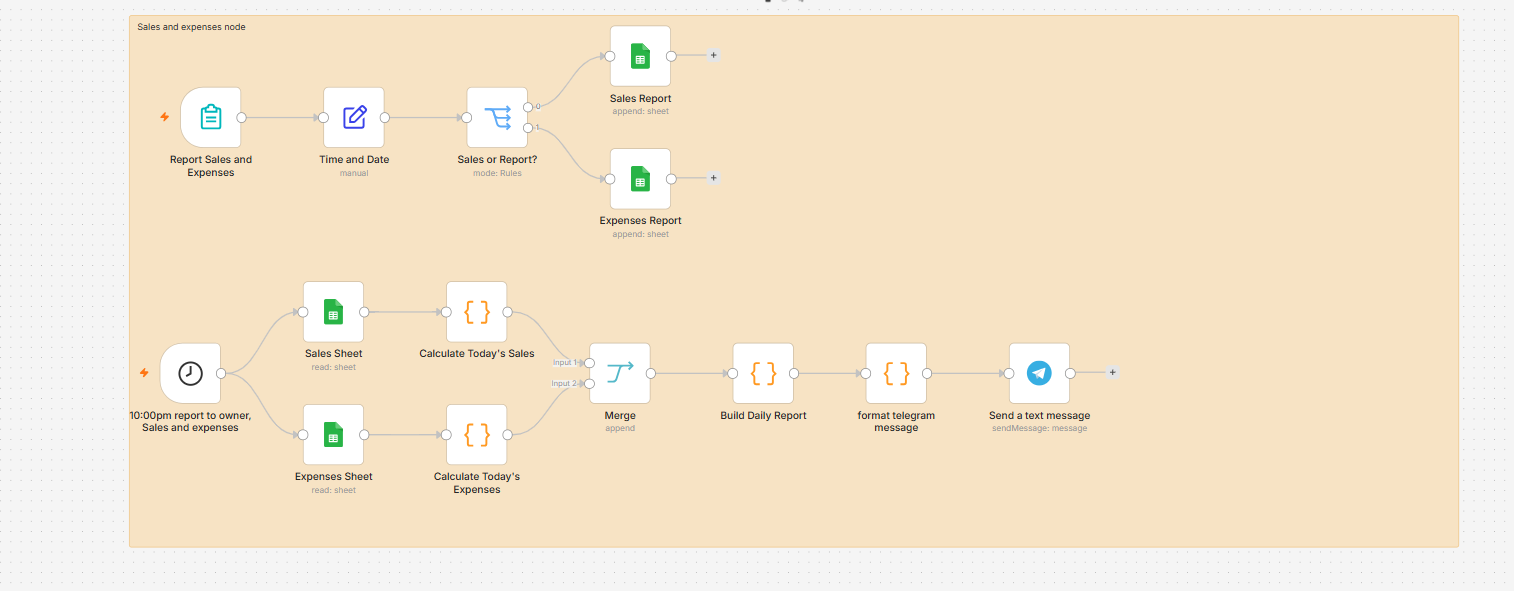
Task: Open the Build Daily Report code node
Action: click(x=763, y=373)
